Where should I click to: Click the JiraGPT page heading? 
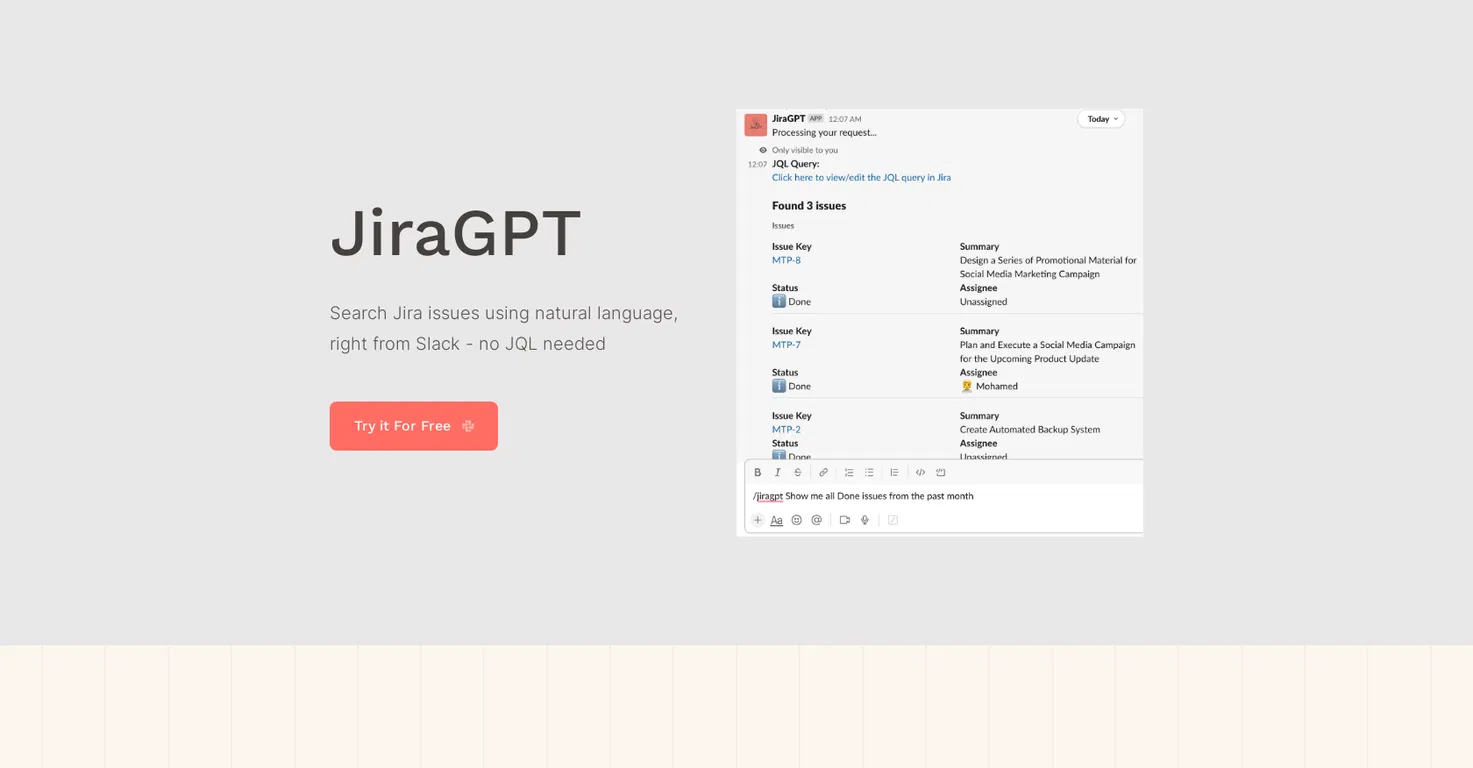click(x=456, y=233)
